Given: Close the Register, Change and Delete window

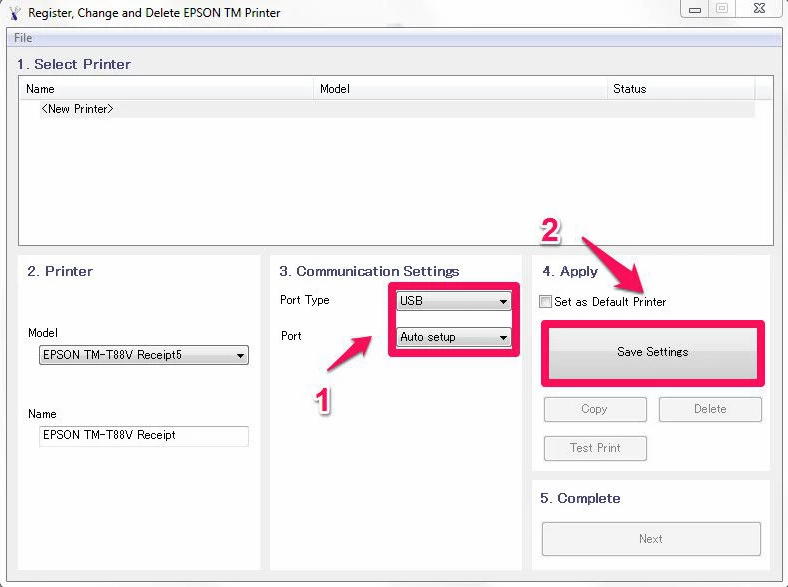Looking at the screenshot, I should tap(760, 9).
